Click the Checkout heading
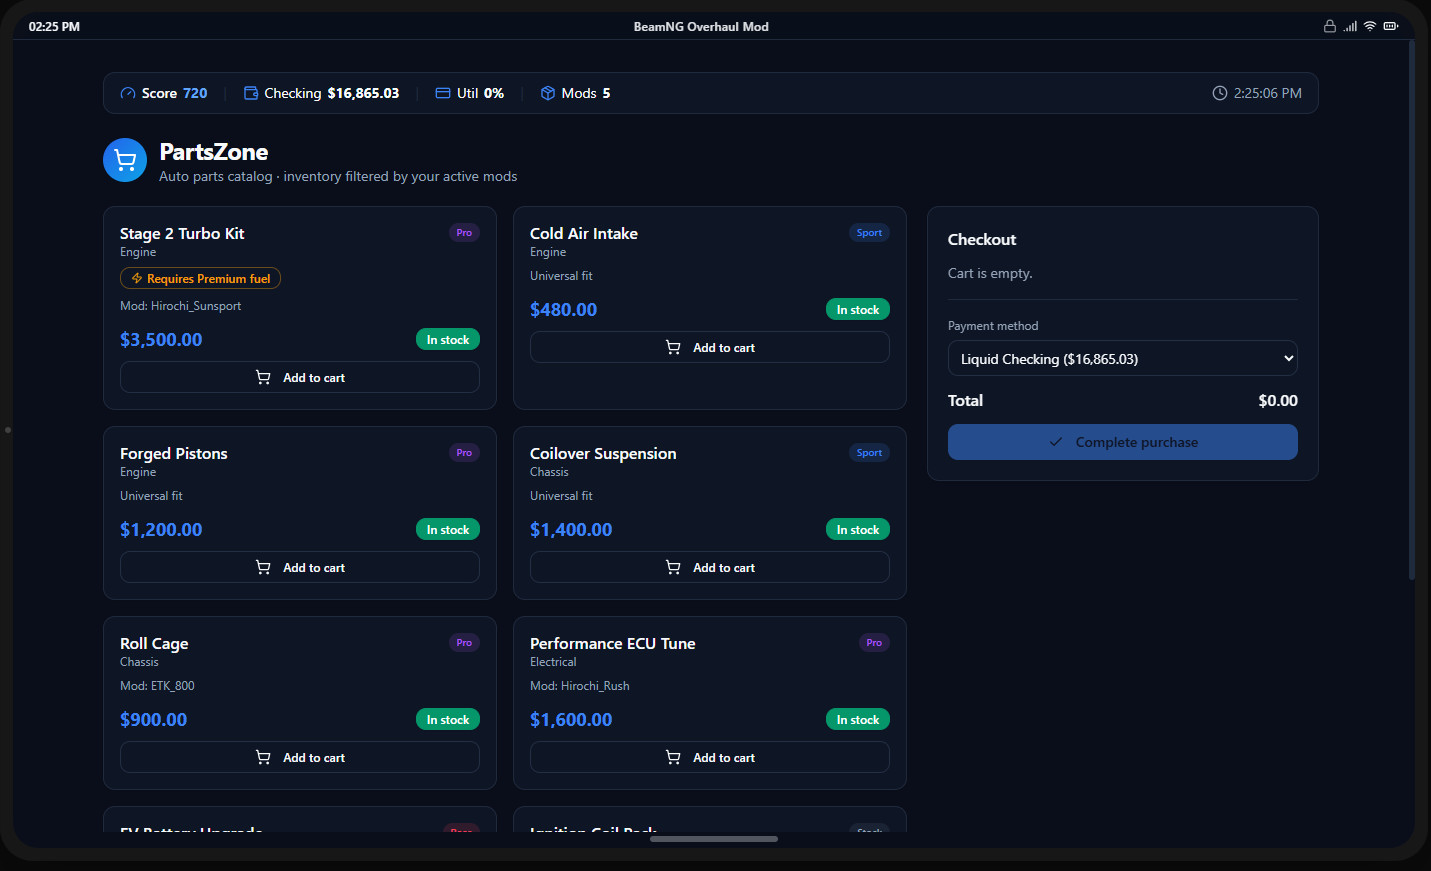 (x=982, y=239)
